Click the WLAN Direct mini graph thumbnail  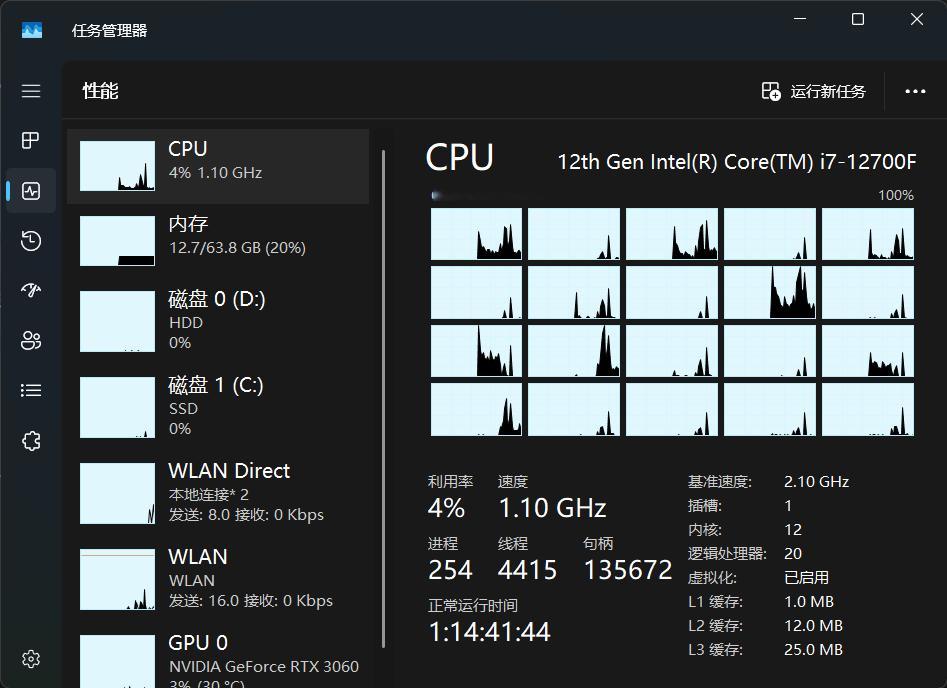click(x=117, y=493)
